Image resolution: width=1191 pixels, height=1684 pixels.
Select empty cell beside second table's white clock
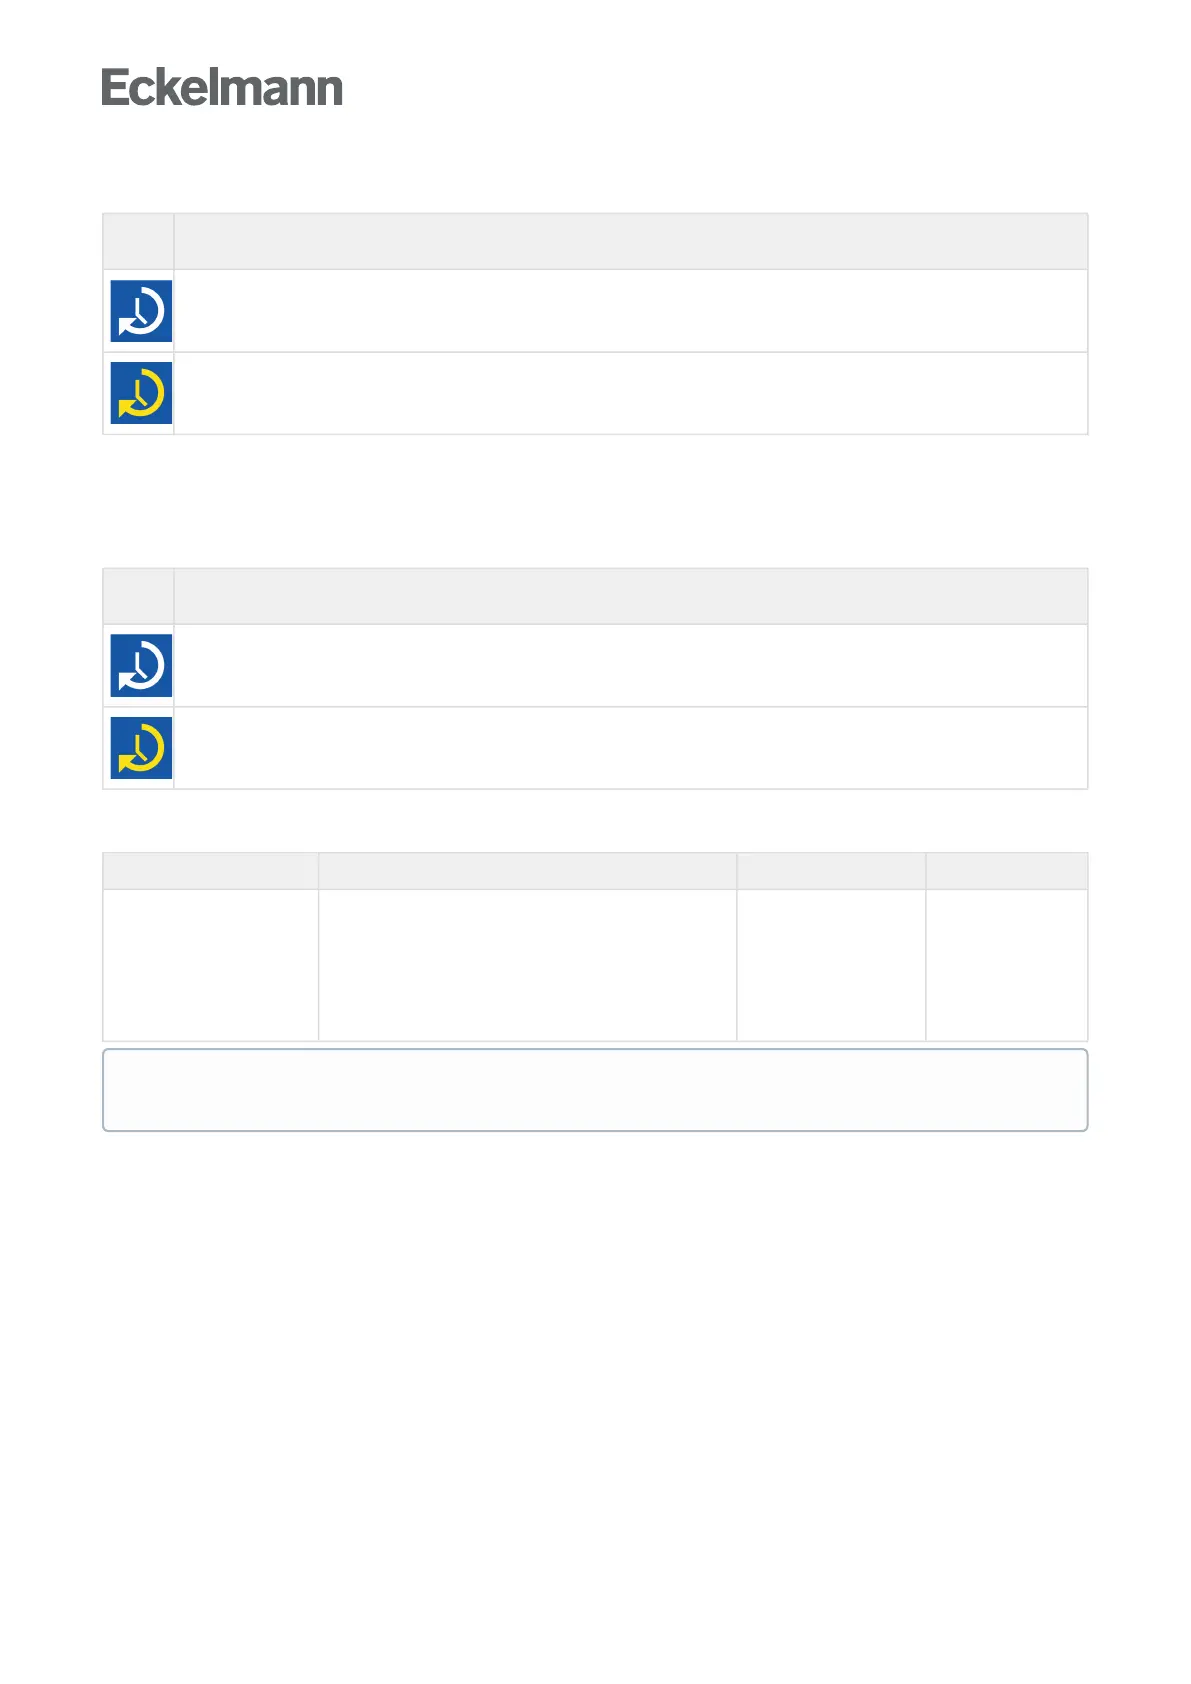pos(631,666)
